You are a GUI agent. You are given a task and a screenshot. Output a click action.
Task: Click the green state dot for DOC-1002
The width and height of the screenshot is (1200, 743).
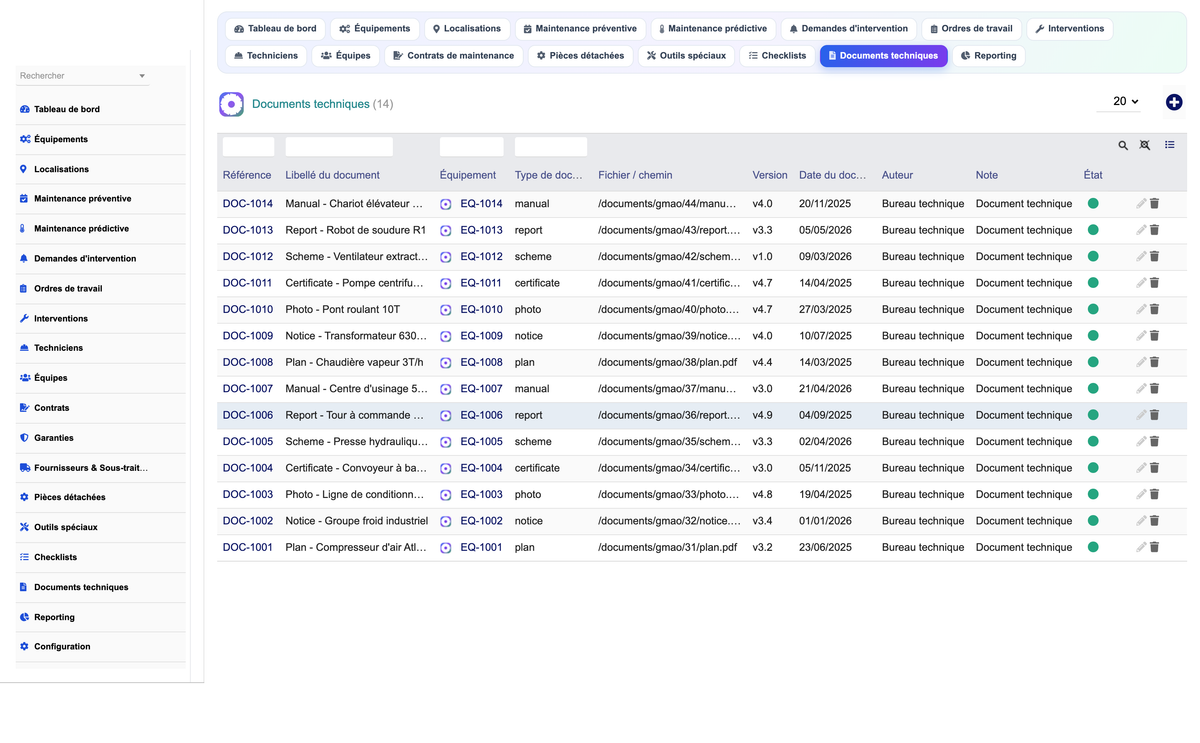coord(1093,521)
